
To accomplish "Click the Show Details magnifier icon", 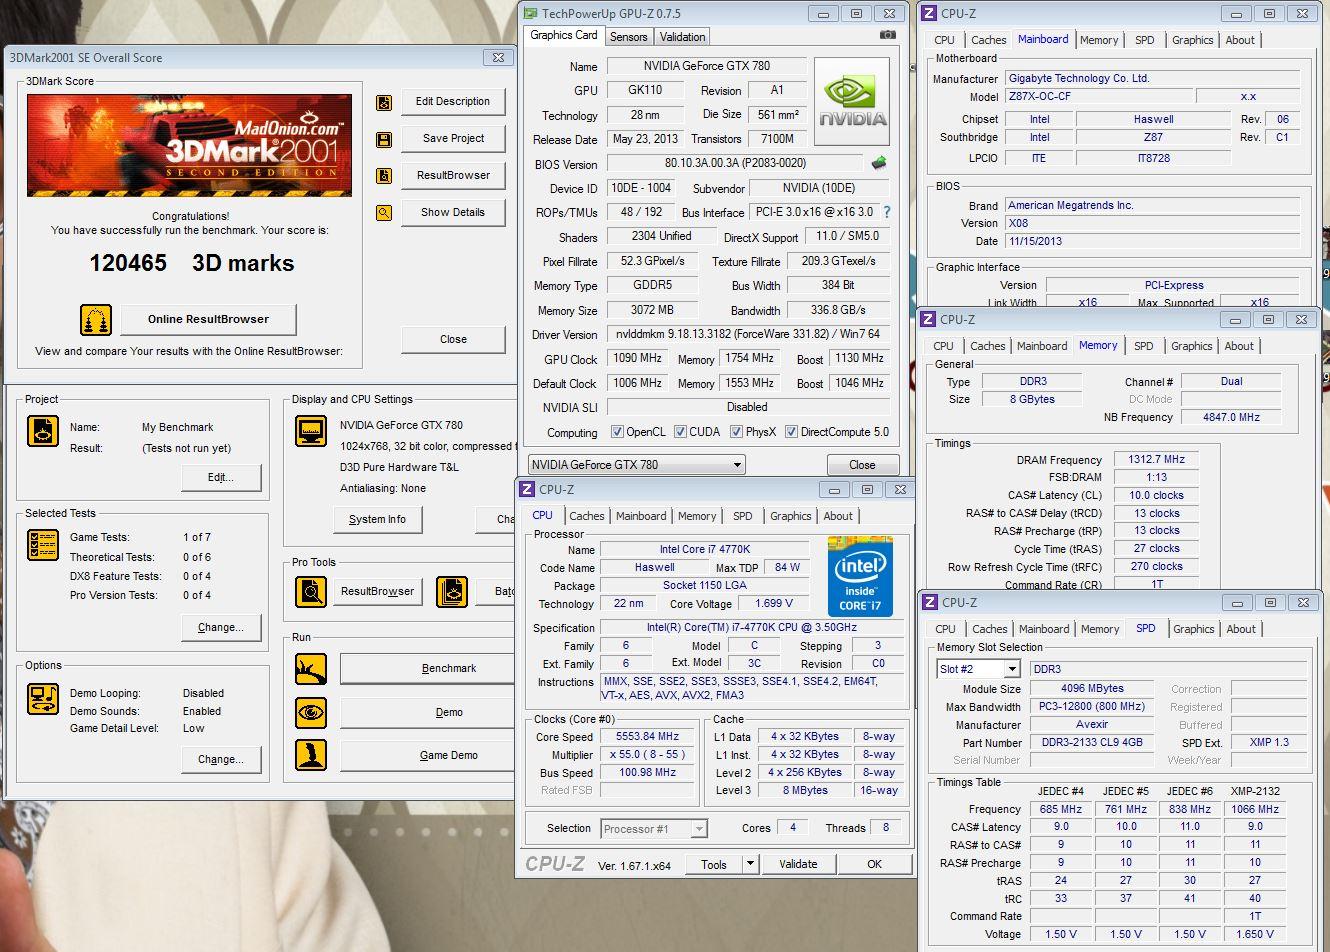I will (x=384, y=213).
